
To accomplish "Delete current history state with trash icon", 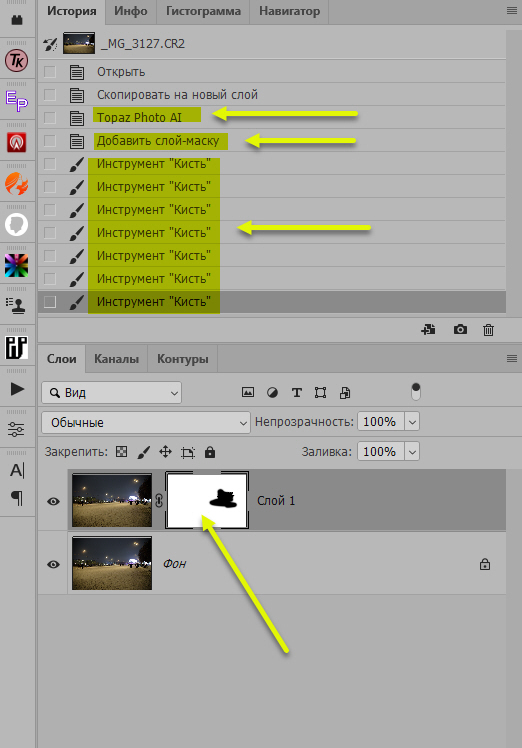I will 488,330.
